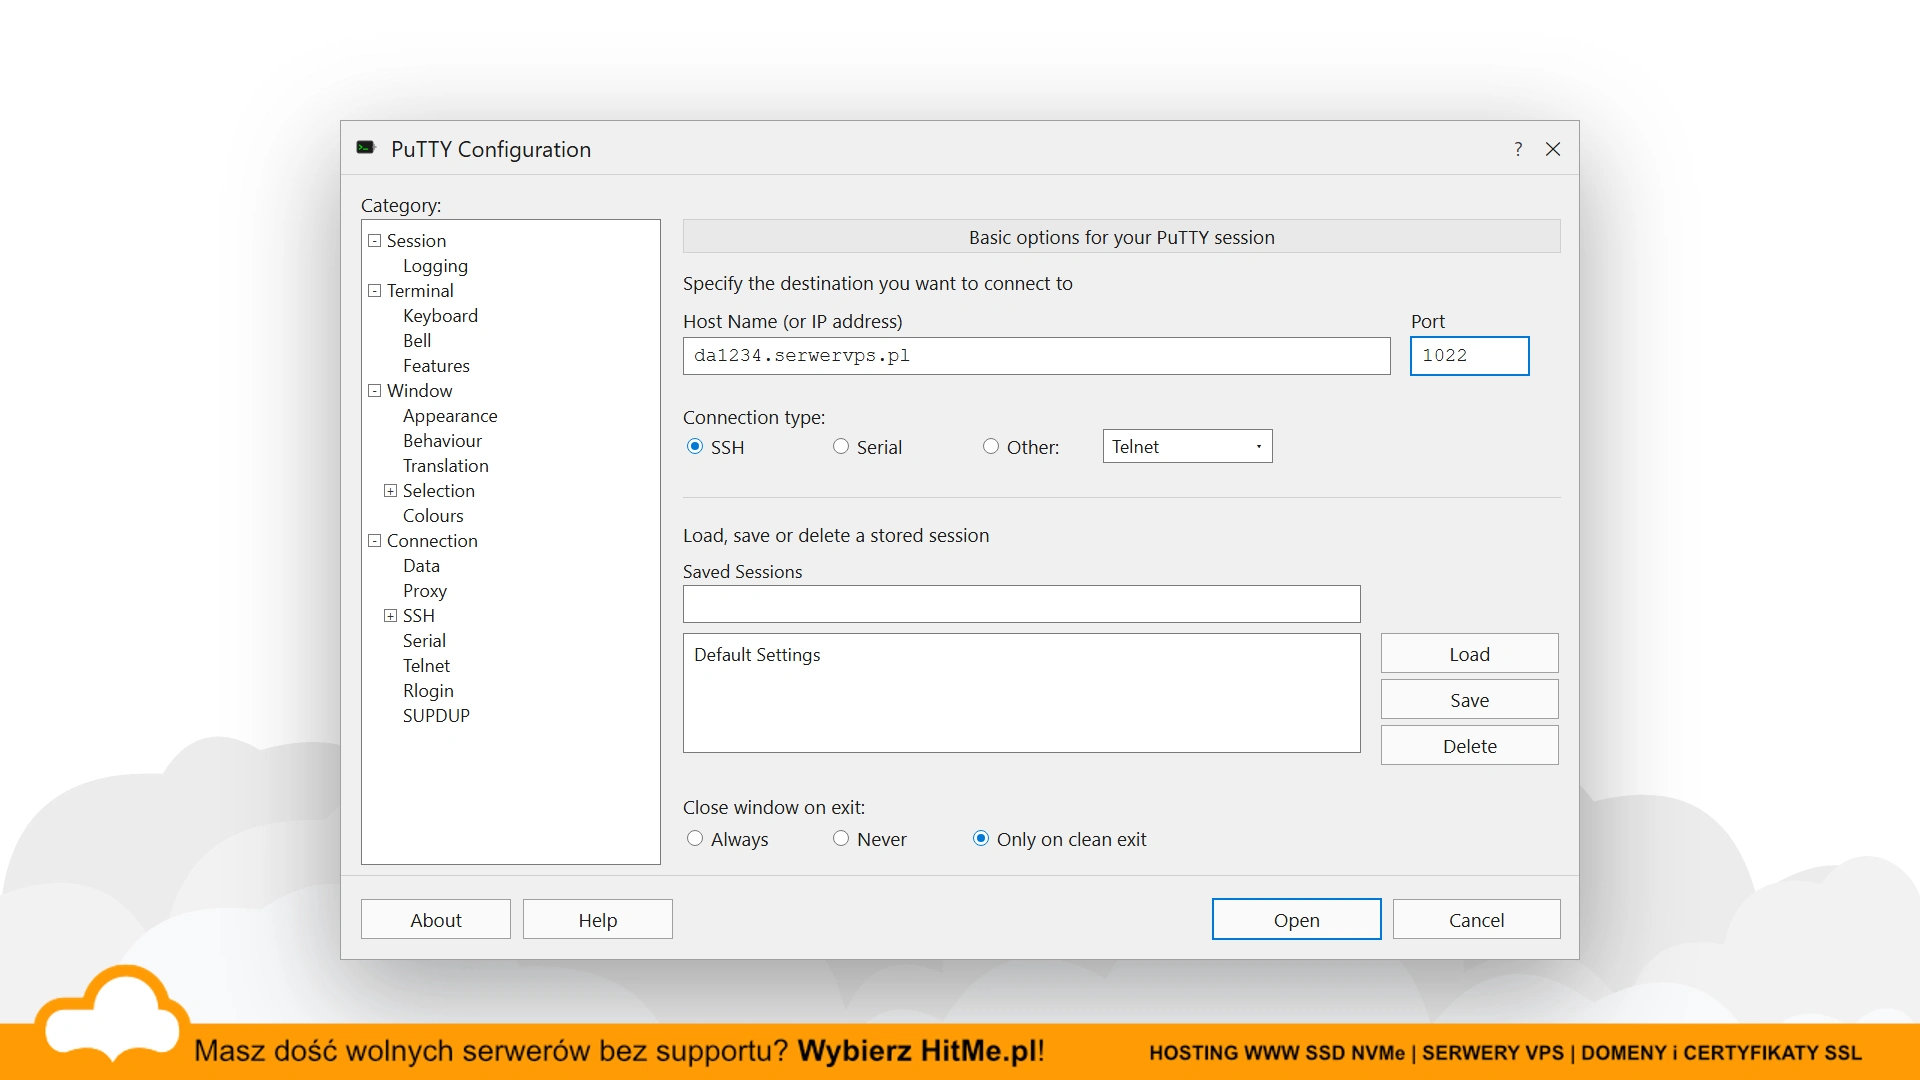Open the Keyboard category
1920x1080 pixels.
[x=440, y=316]
